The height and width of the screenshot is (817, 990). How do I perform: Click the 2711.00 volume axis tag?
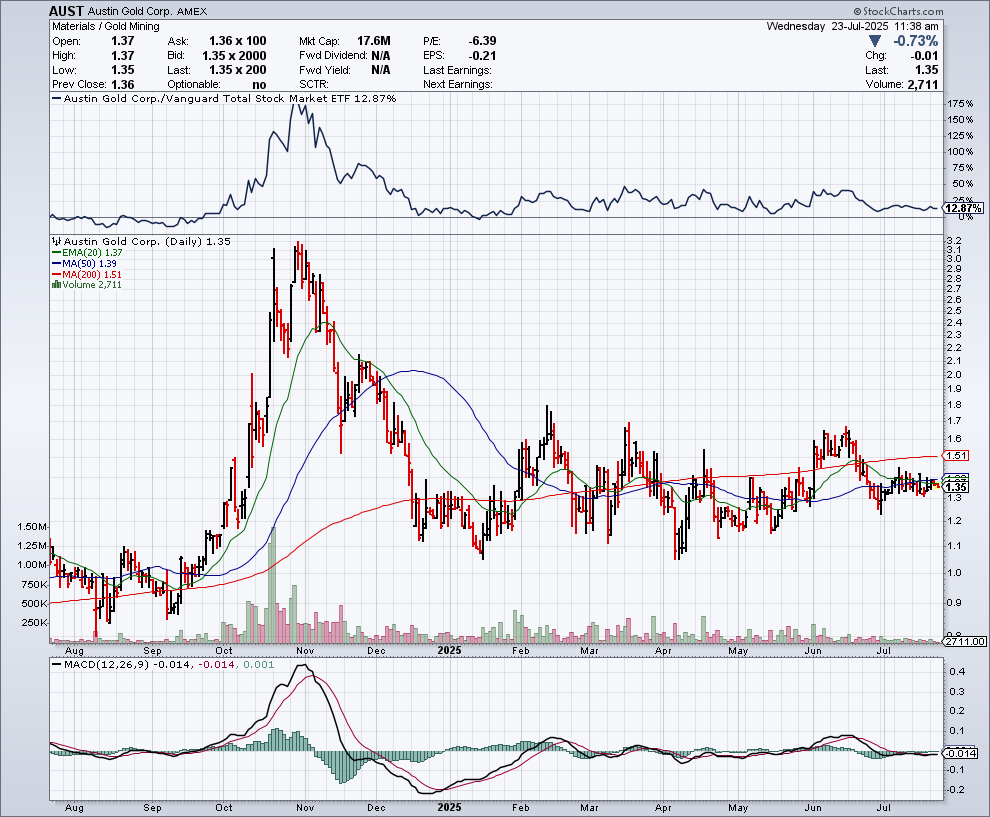point(964,642)
